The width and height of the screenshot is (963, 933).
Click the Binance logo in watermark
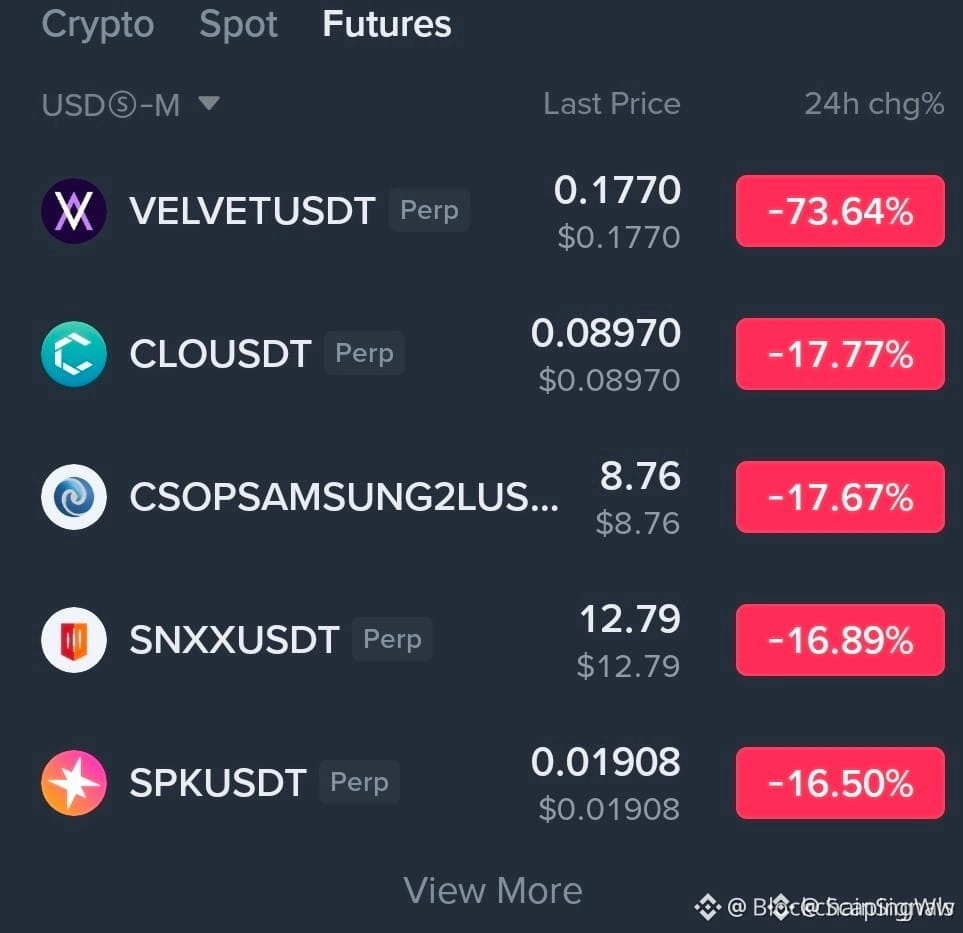pyautogui.click(x=707, y=907)
